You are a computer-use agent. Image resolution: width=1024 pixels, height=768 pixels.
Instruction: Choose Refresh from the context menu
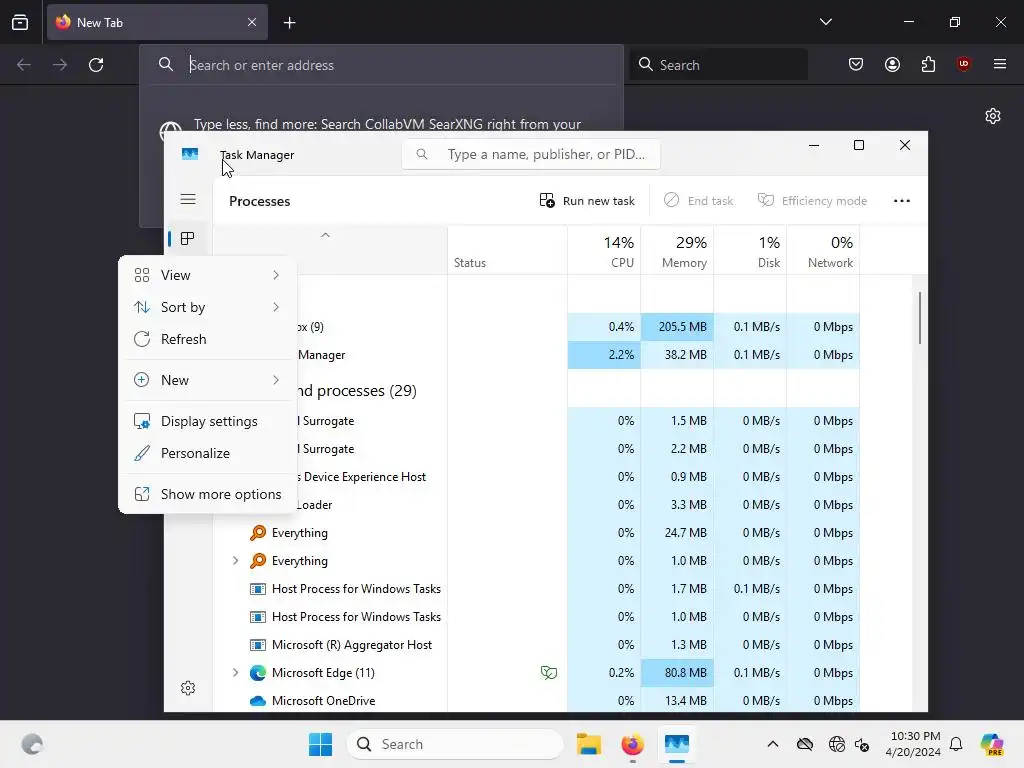coord(207,339)
